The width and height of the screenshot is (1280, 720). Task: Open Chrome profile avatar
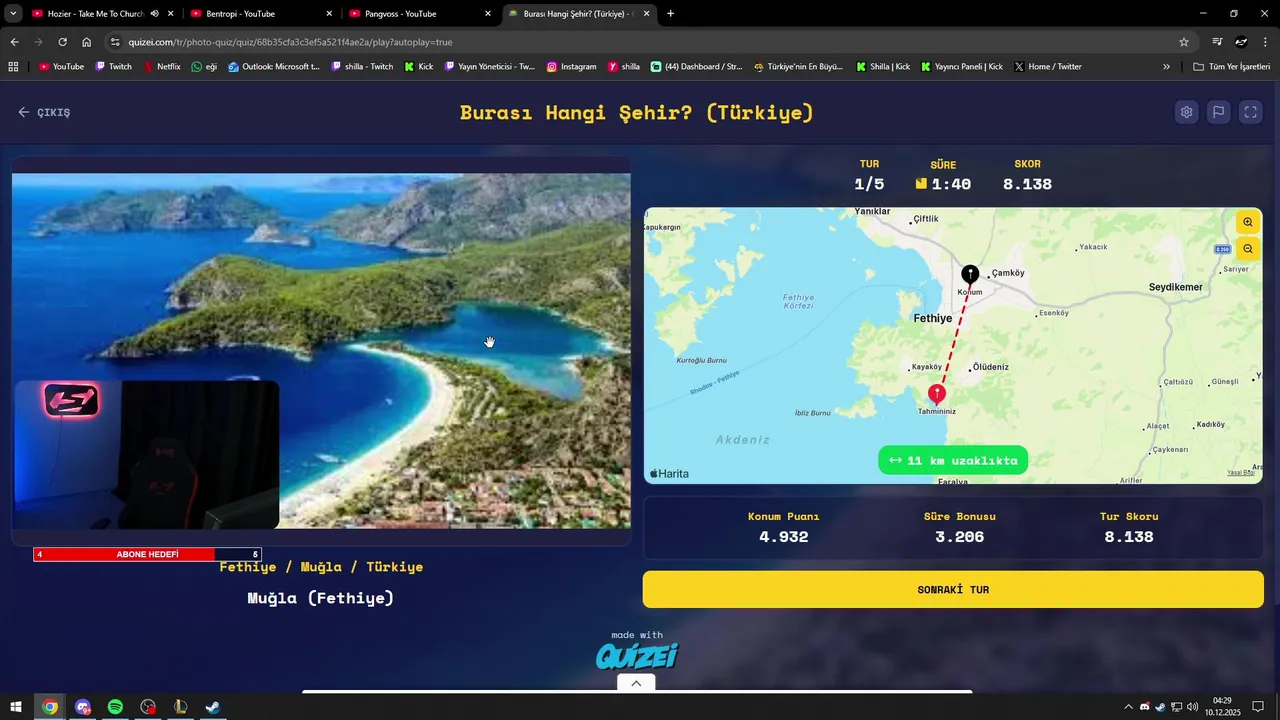pyautogui.click(x=1241, y=42)
